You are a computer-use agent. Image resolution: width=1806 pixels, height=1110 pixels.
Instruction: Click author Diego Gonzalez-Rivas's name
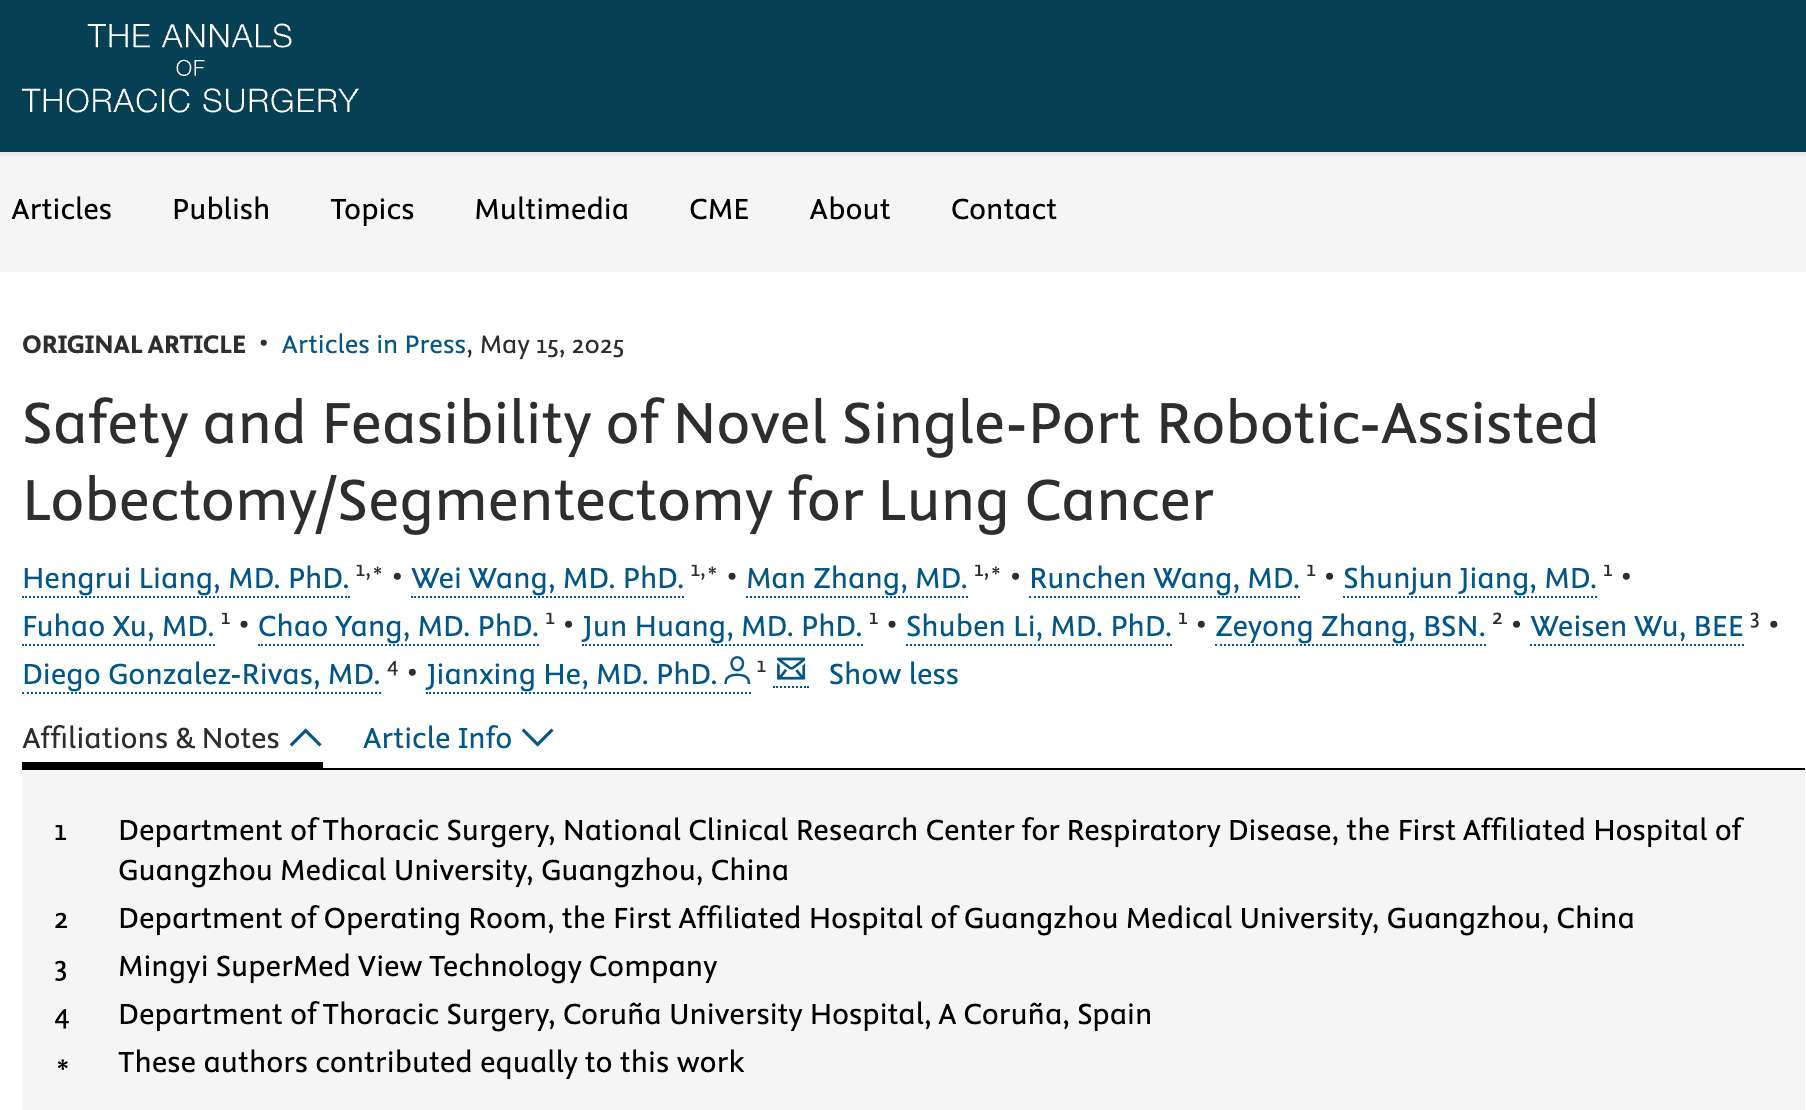(201, 674)
